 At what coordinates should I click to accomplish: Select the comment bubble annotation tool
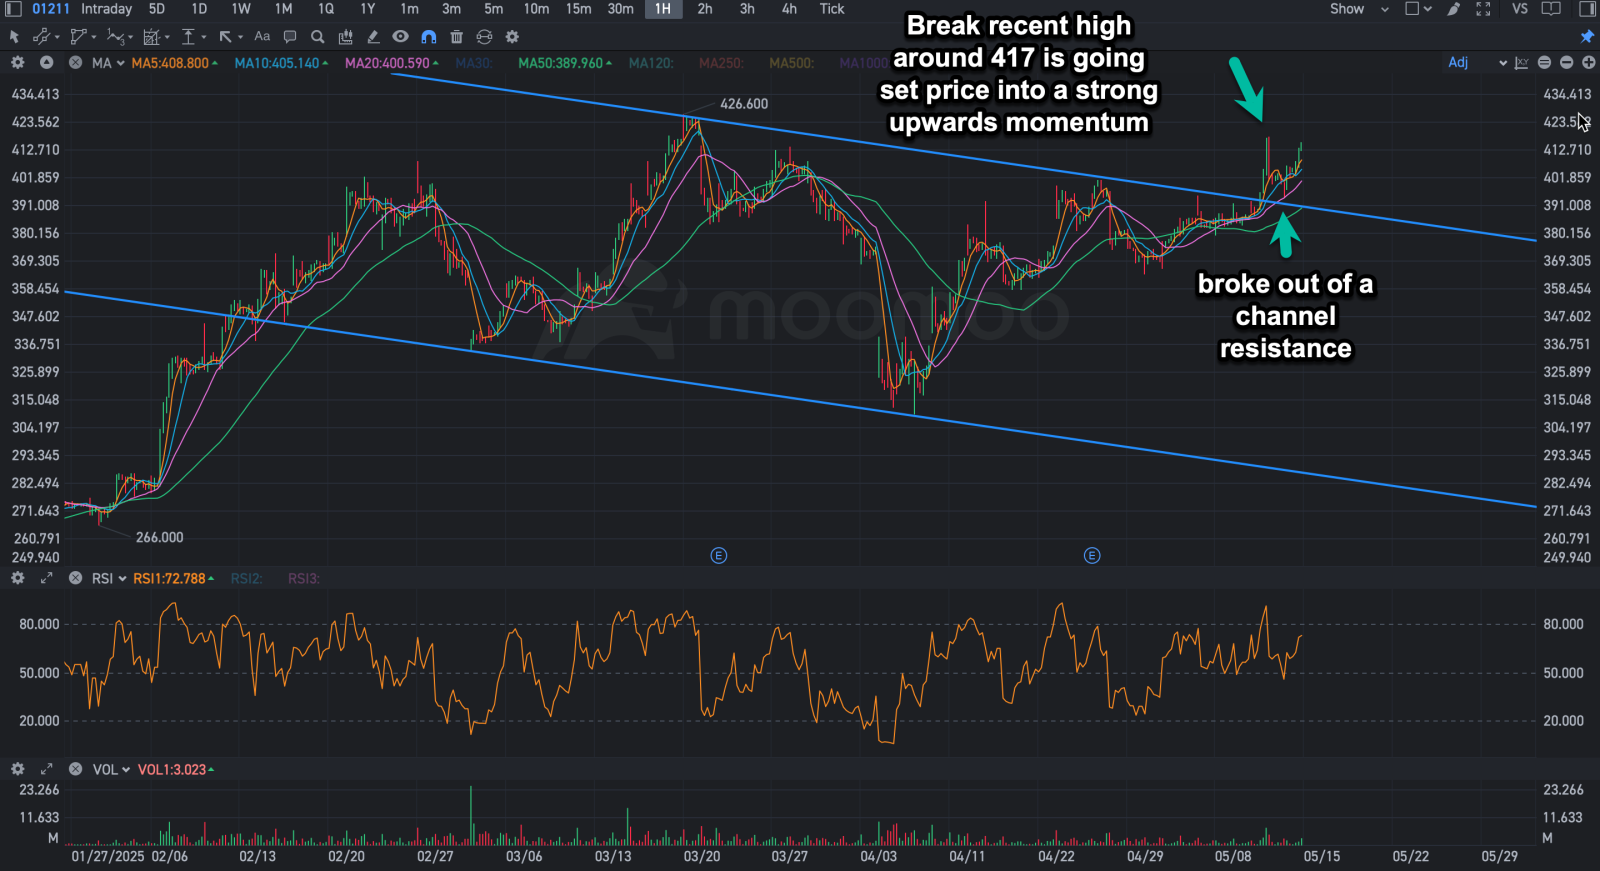pyautogui.click(x=290, y=36)
